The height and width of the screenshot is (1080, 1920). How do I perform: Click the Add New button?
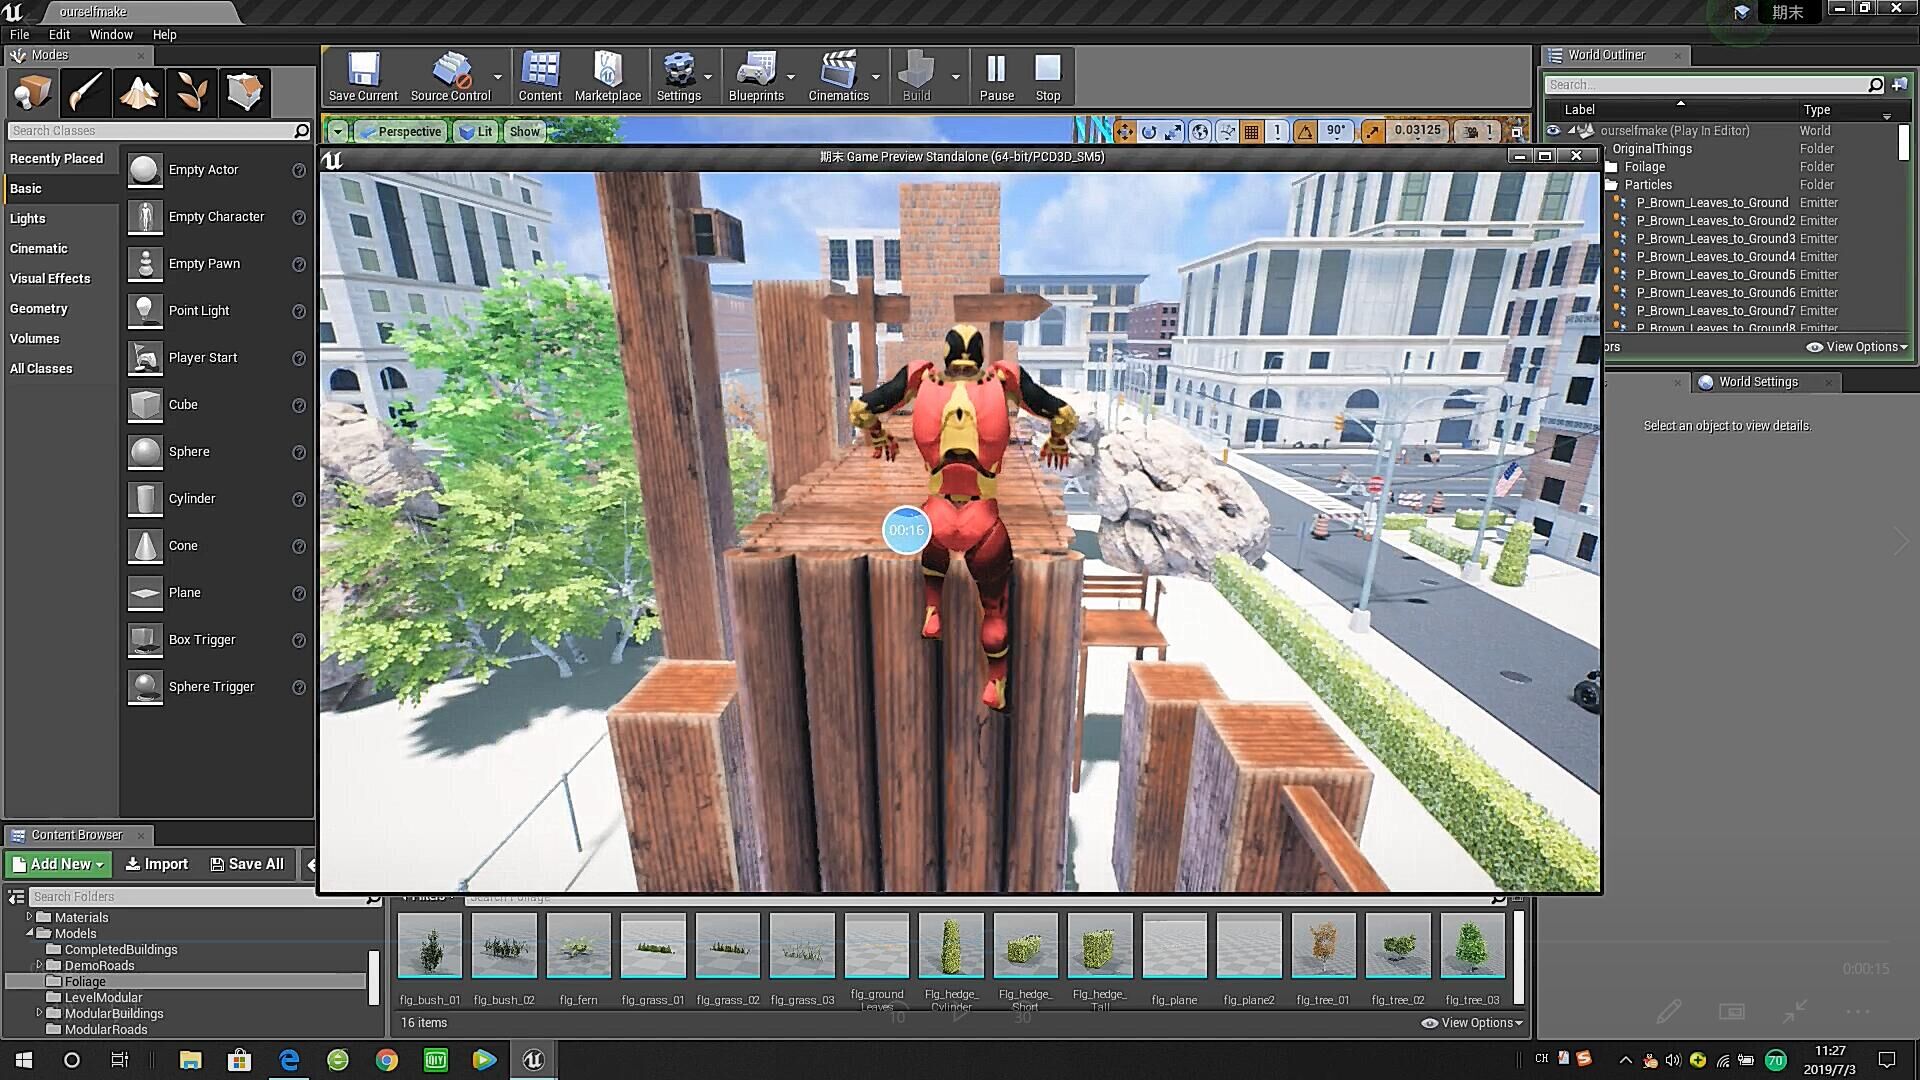click(58, 864)
